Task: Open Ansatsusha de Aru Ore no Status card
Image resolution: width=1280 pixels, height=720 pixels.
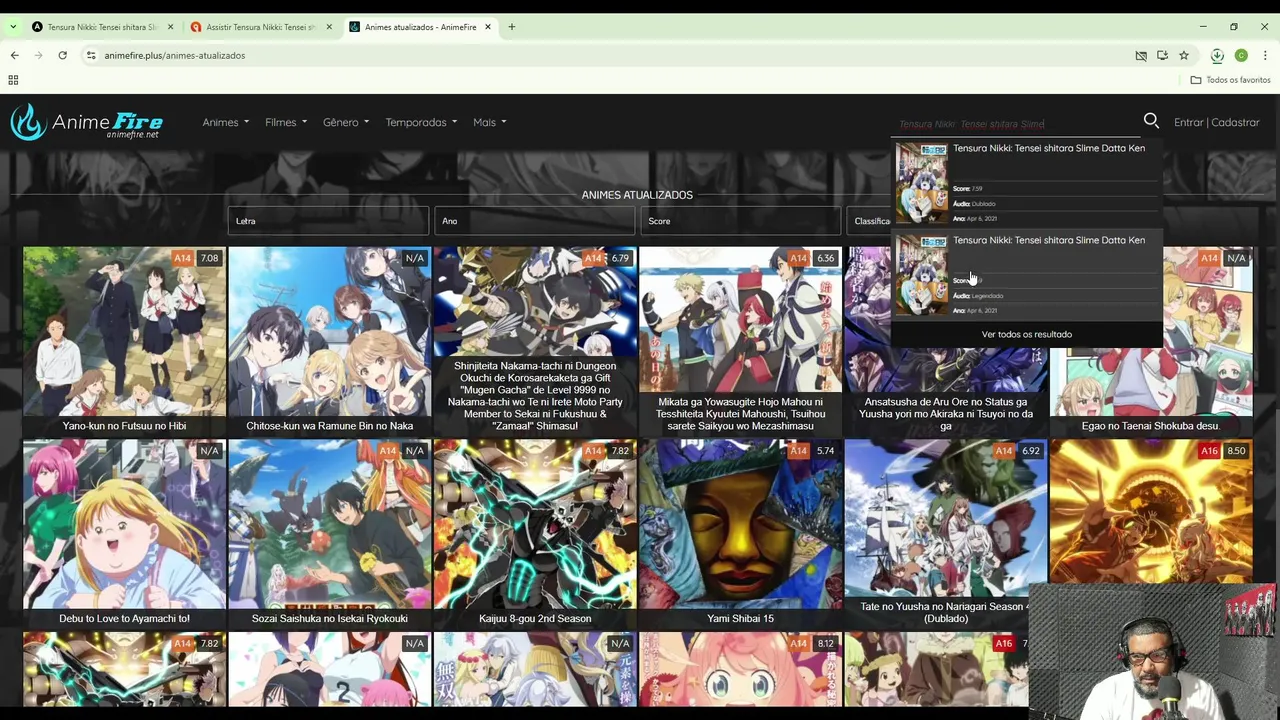Action: coord(945,392)
